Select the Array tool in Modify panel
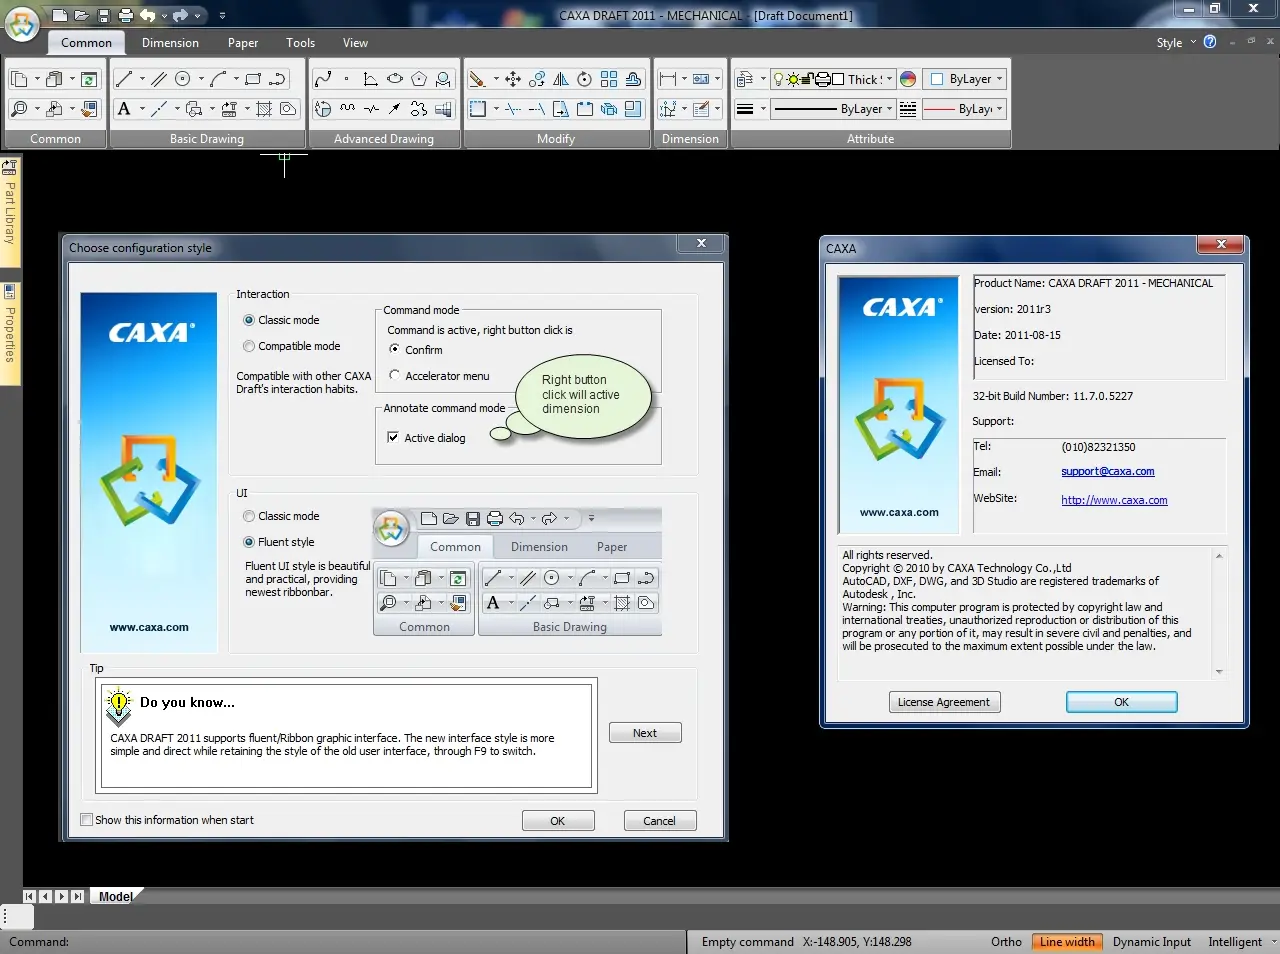Viewport: 1280px width, 954px height. pos(609,79)
